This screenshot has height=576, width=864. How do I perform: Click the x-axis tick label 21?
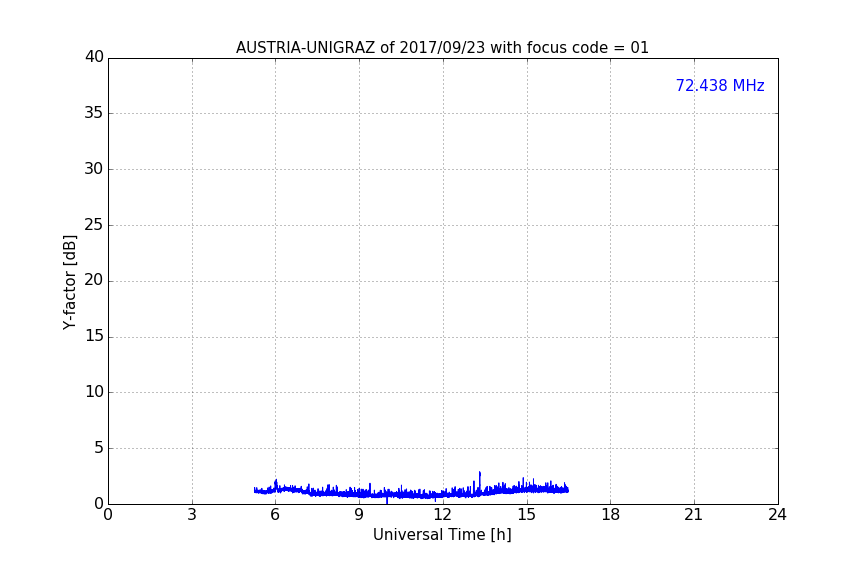click(x=694, y=515)
